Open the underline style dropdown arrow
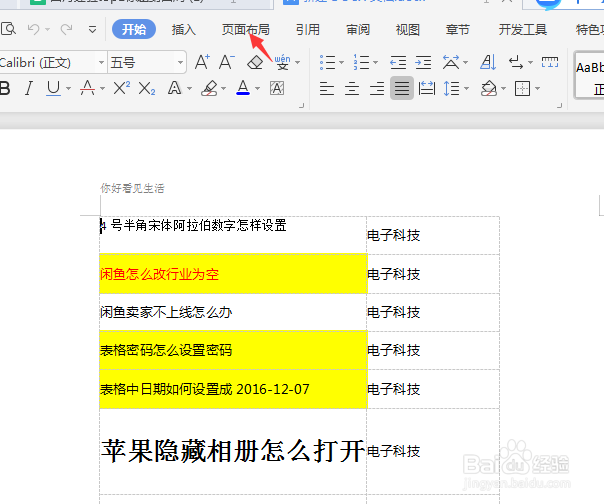Viewport: 604px width, 504px height. click(x=69, y=89)
